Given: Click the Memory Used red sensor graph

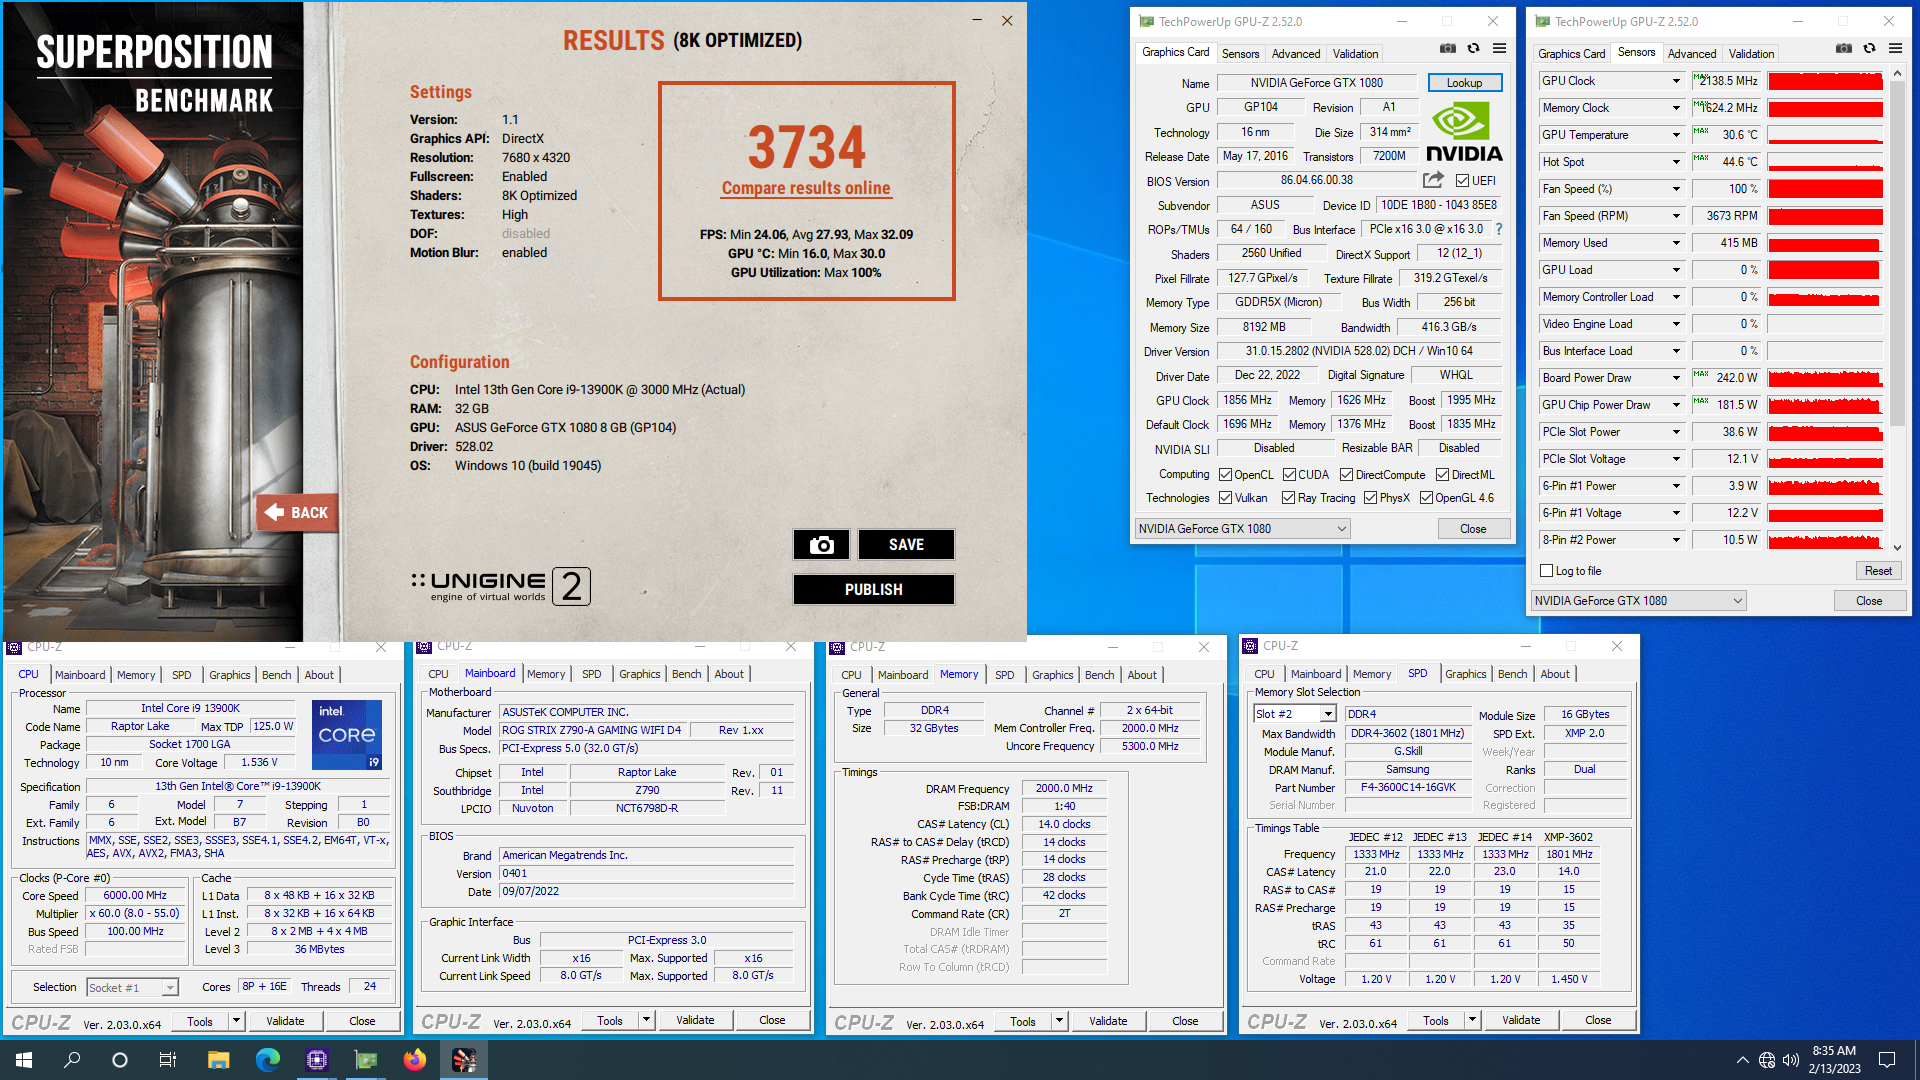Looking at the screenshot, I should [x=1825, y=243].
